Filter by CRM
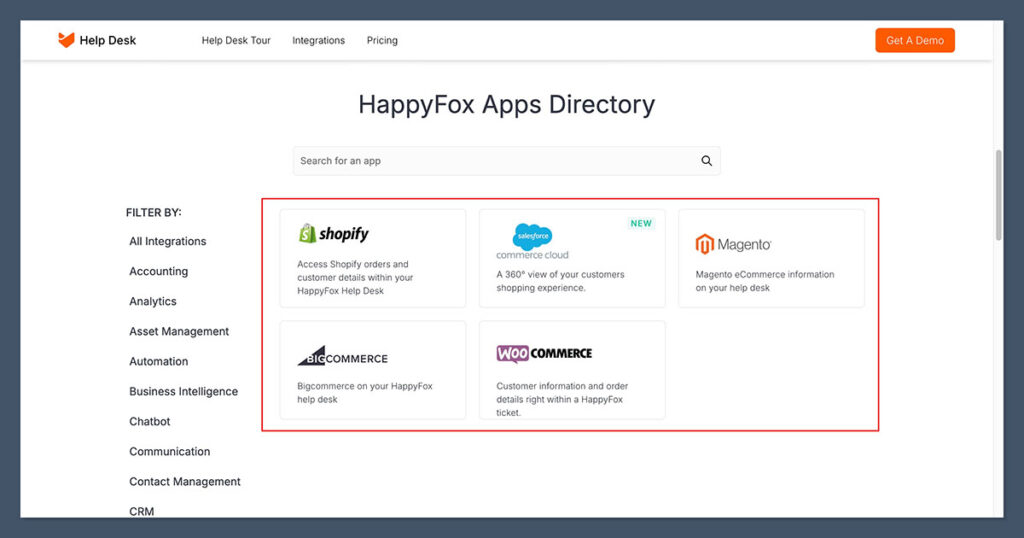This screenshot has height=538, width=1024. [142, 511]
